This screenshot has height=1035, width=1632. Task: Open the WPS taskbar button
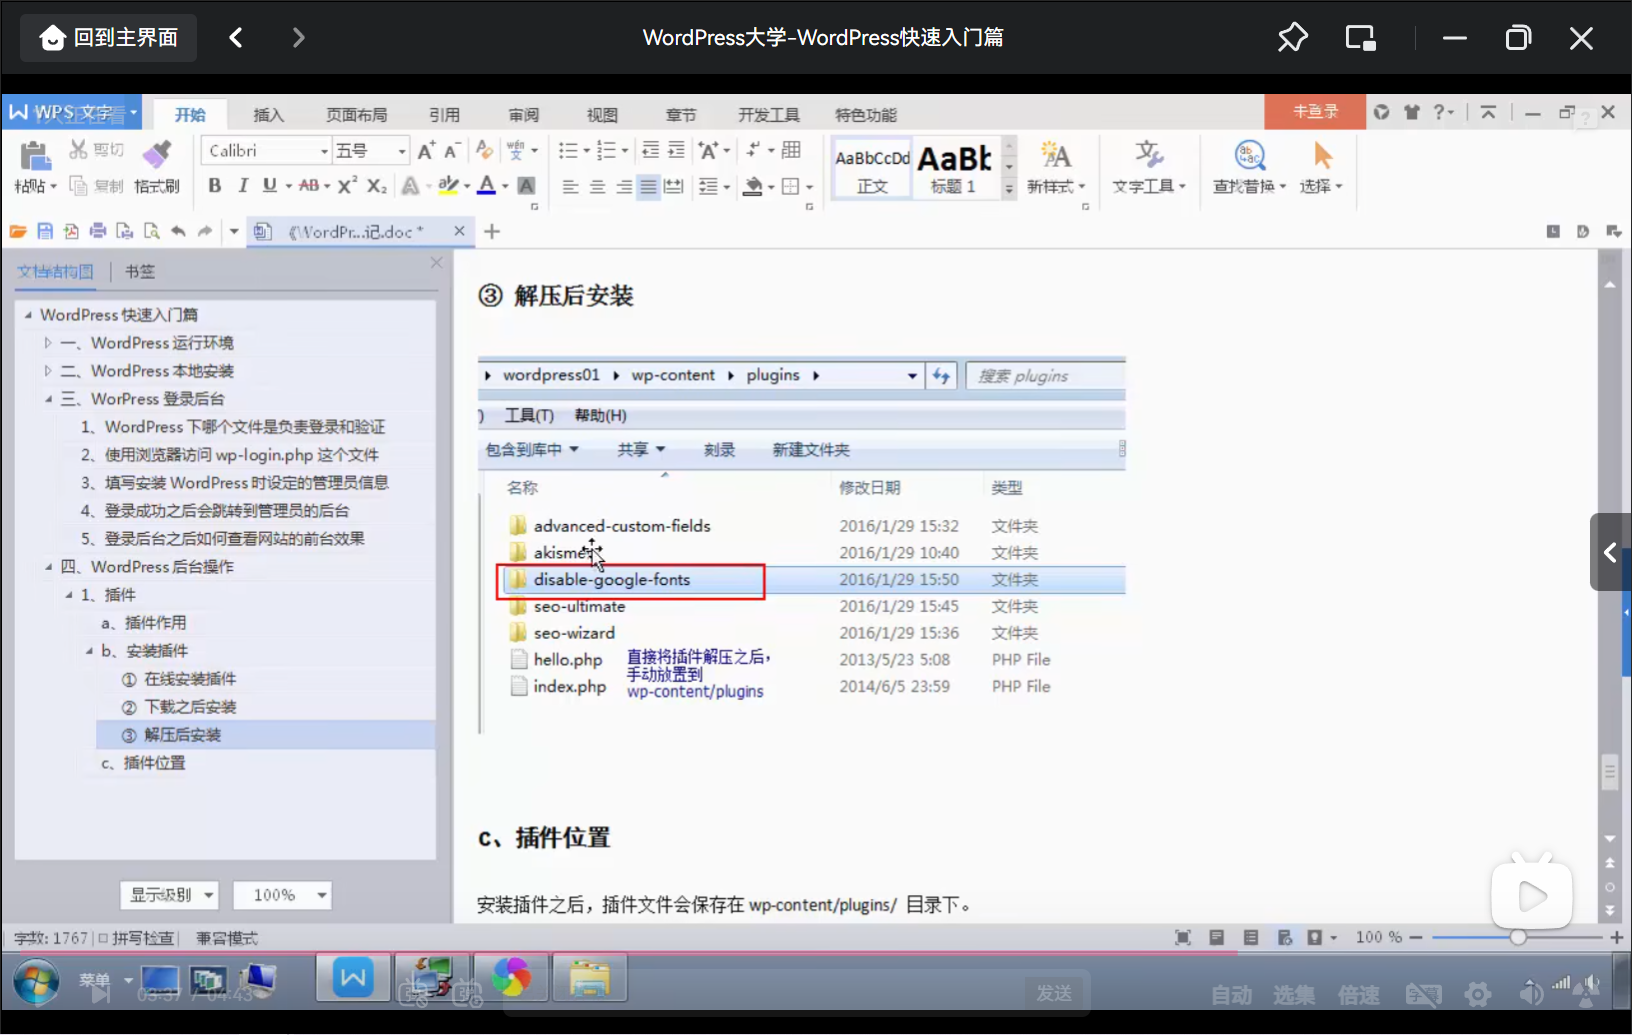tap(353, 977)
